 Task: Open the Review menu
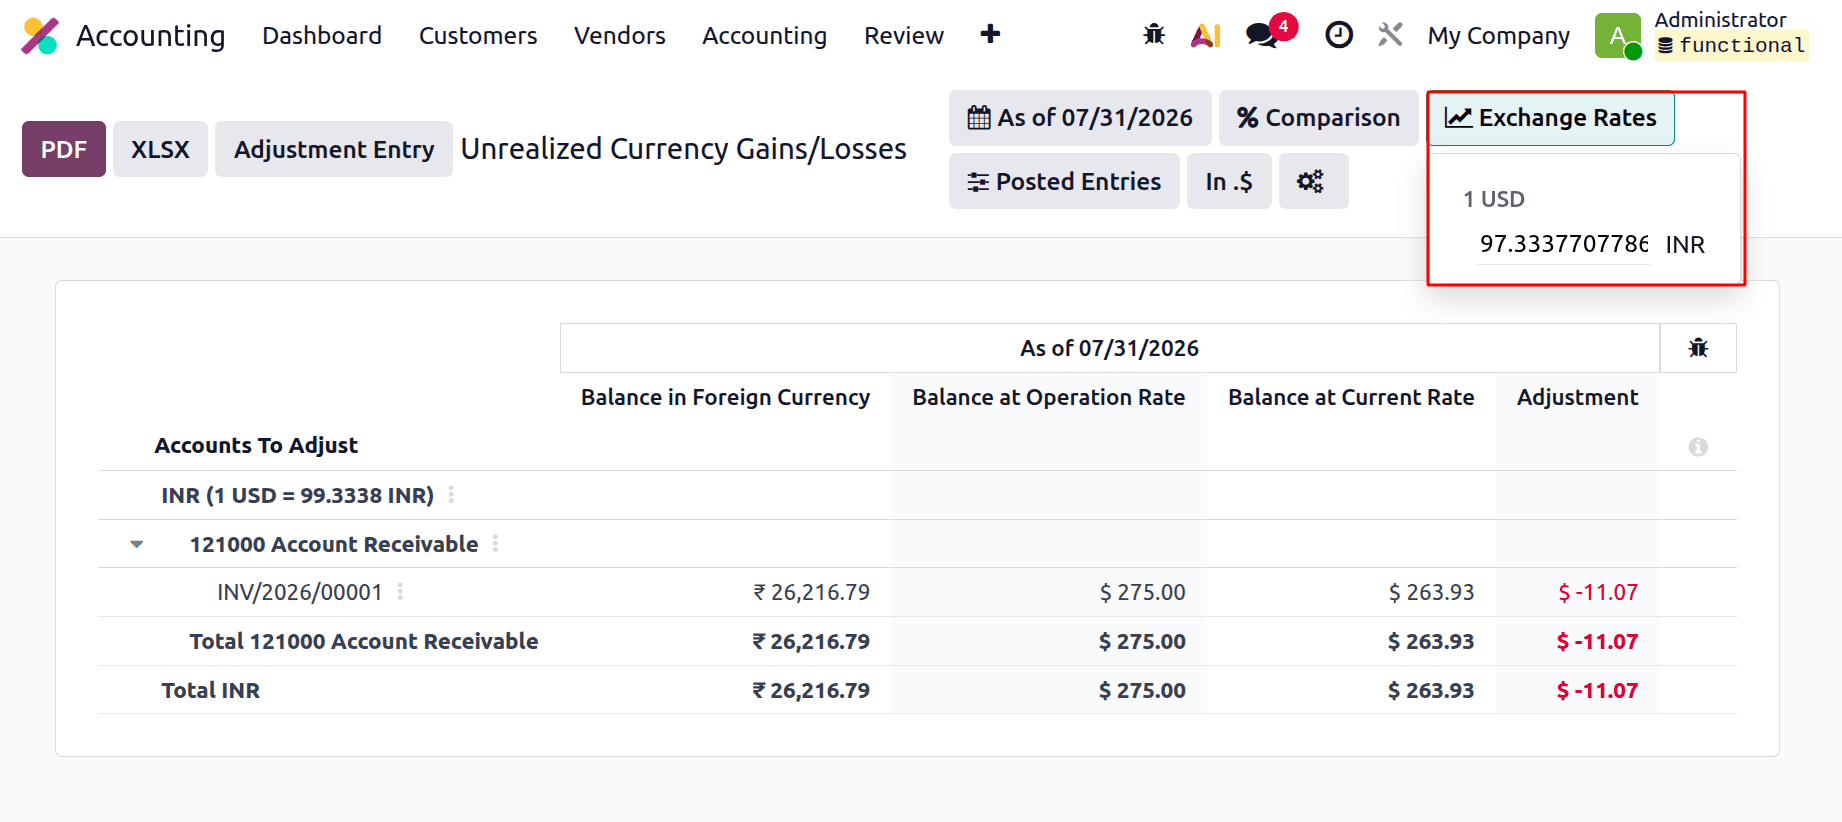[904, 36]
